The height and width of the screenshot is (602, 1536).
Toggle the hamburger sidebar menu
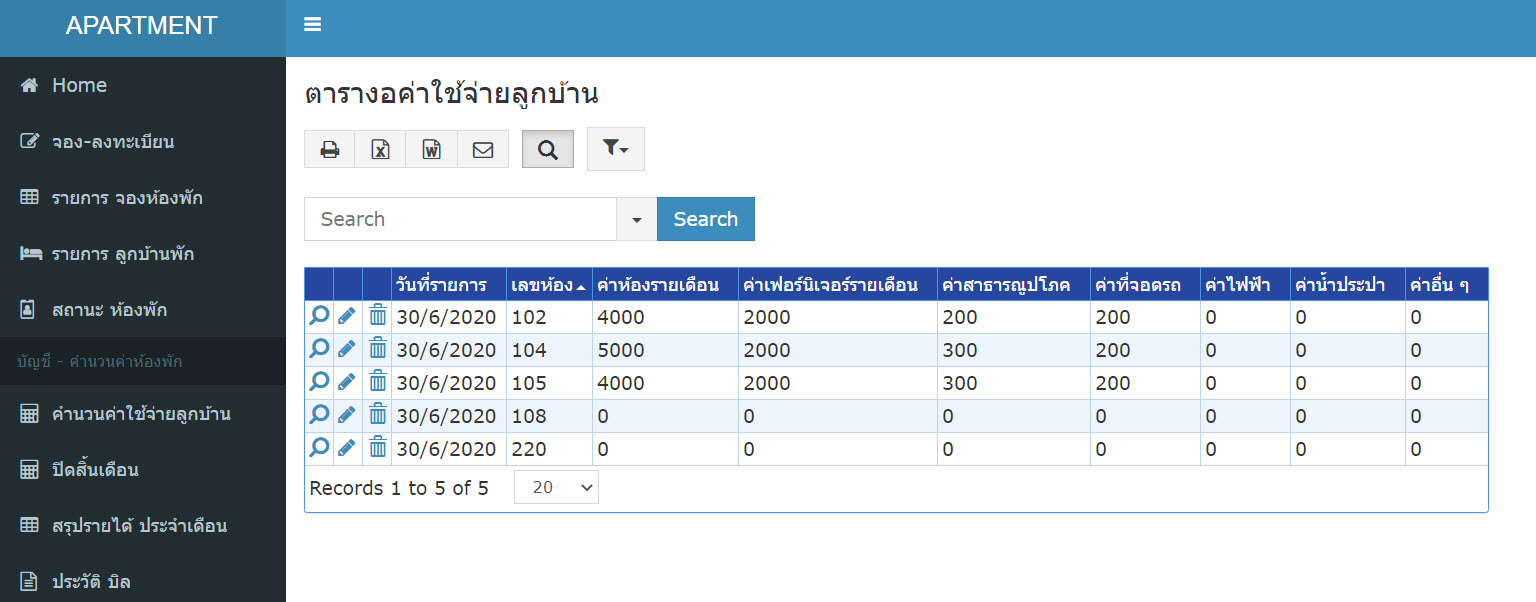pos(312,25)
